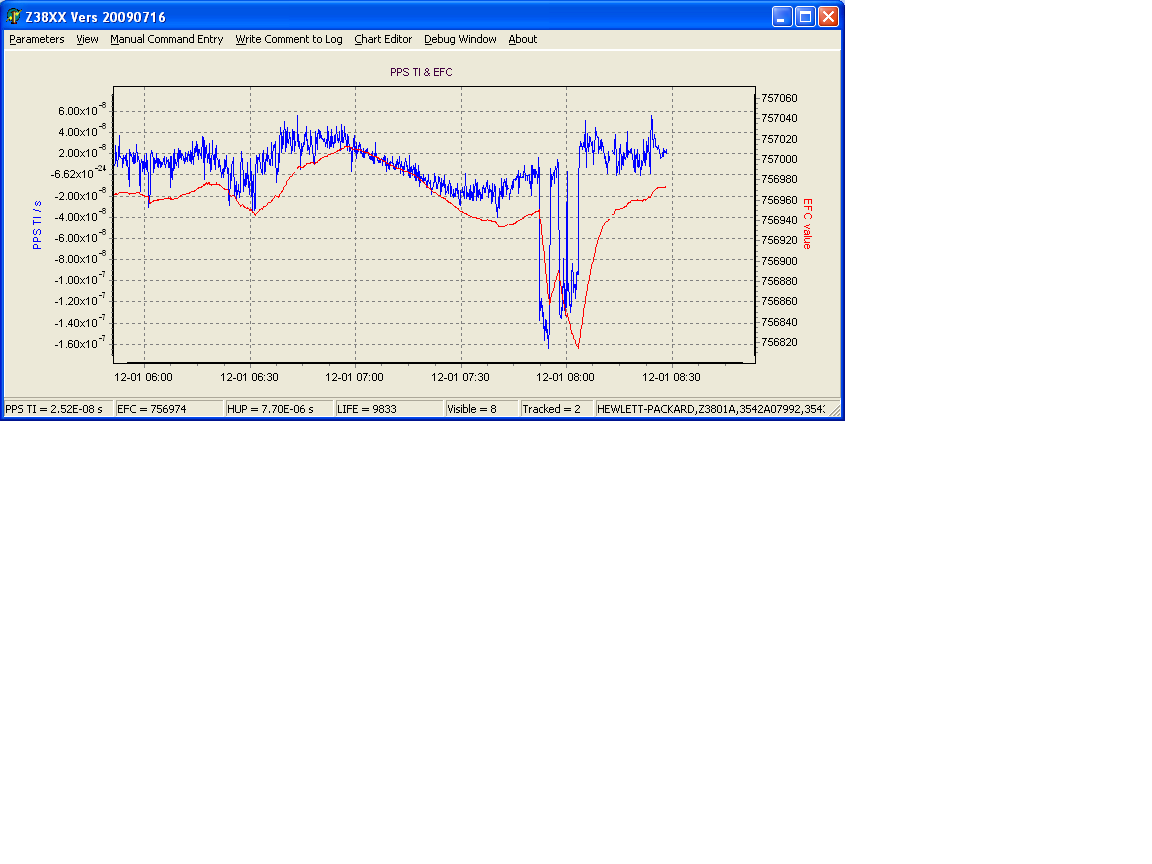Click the 12-01 06:00 time axis label
The height and width of the screenshot is (864, 1152).
point(143,377)
